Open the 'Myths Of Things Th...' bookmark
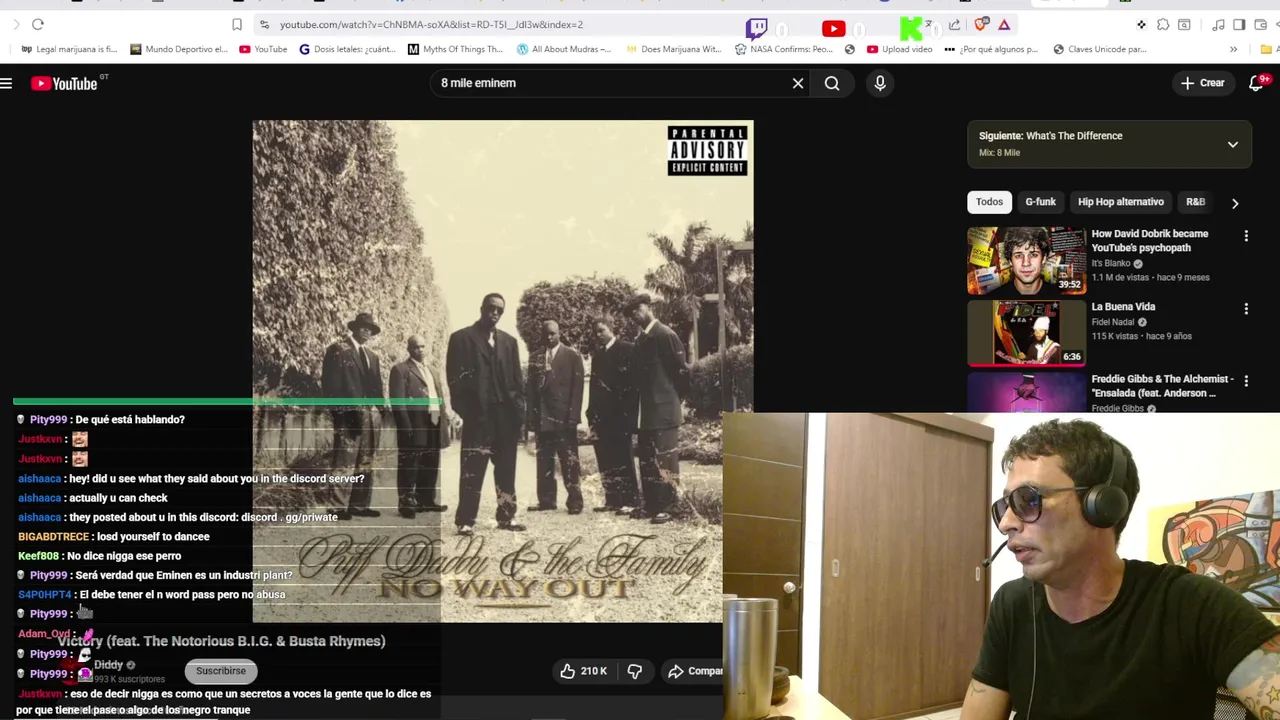 tap(455, 49)
